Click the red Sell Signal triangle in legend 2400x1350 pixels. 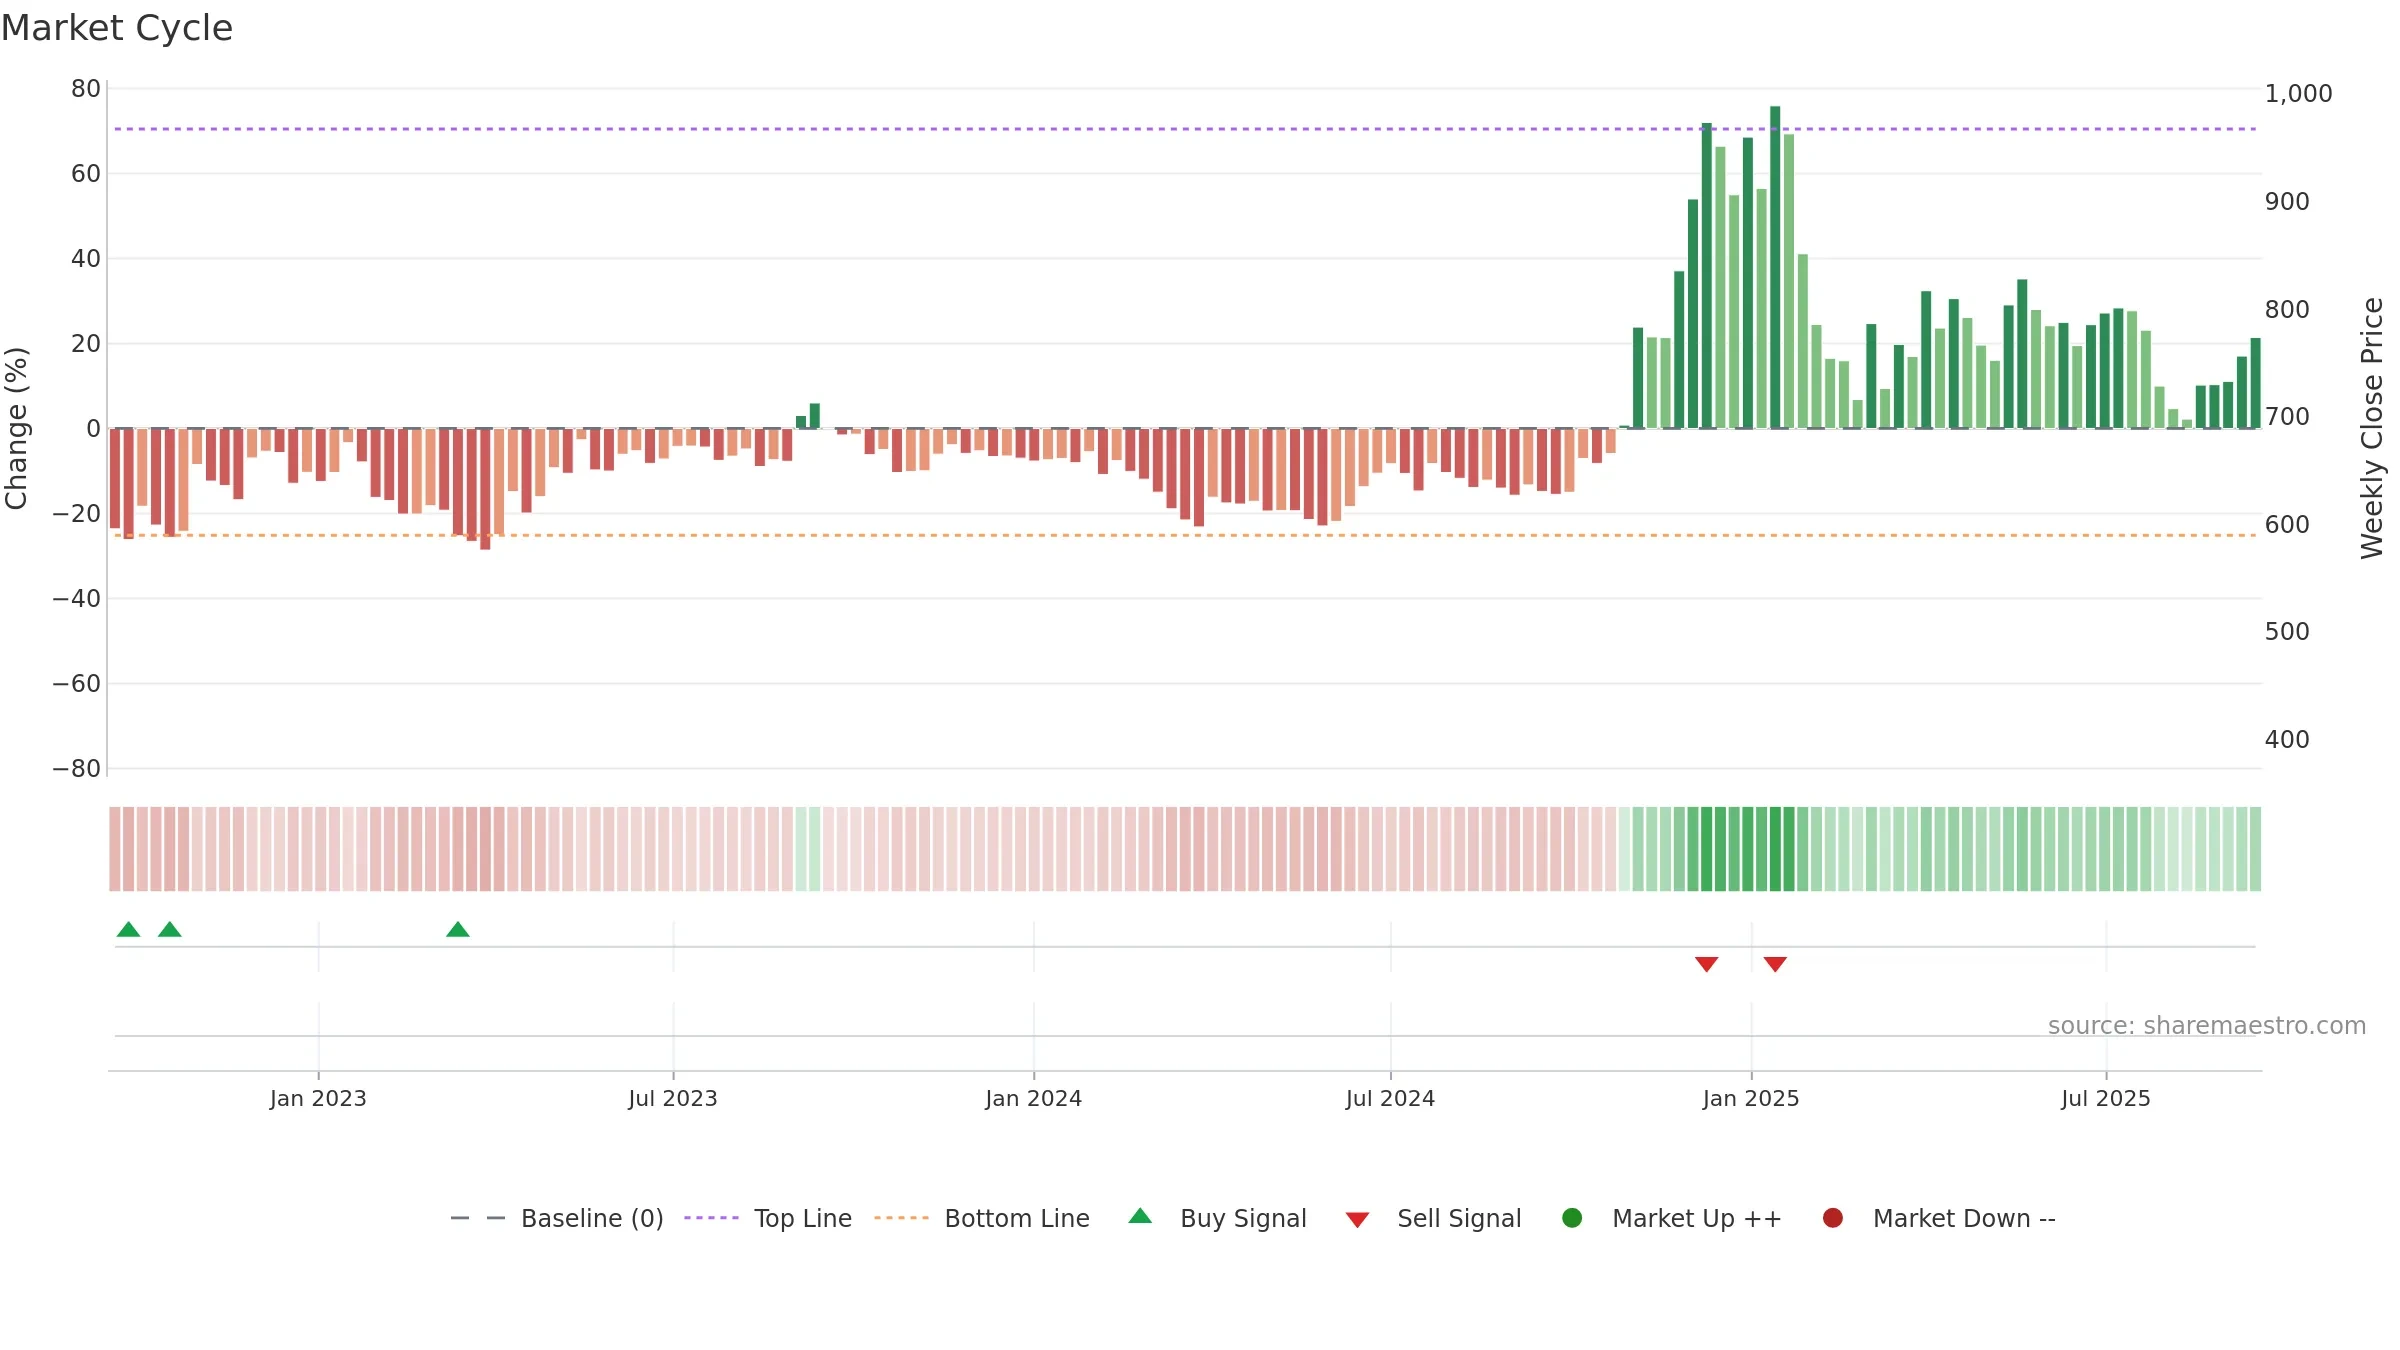1357,1220
